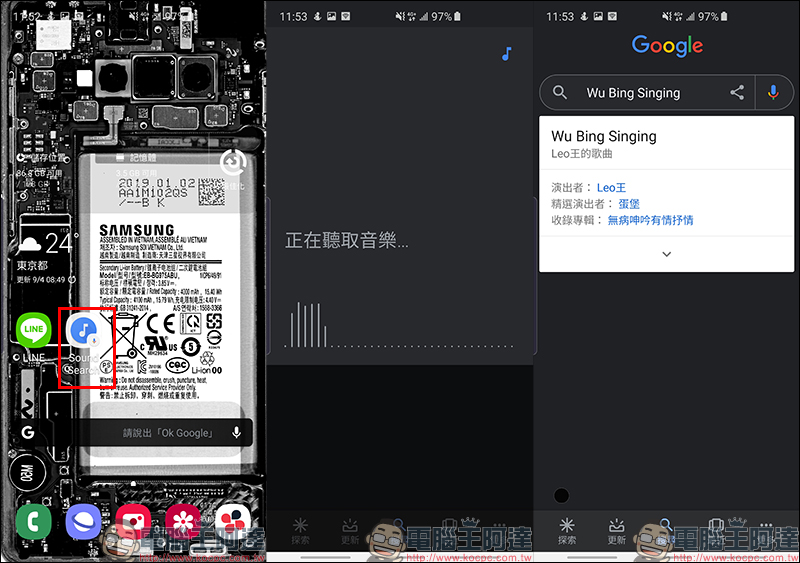Expand result card with down chevron
Viewport: 800px width, 563px height.
[666, 254]
